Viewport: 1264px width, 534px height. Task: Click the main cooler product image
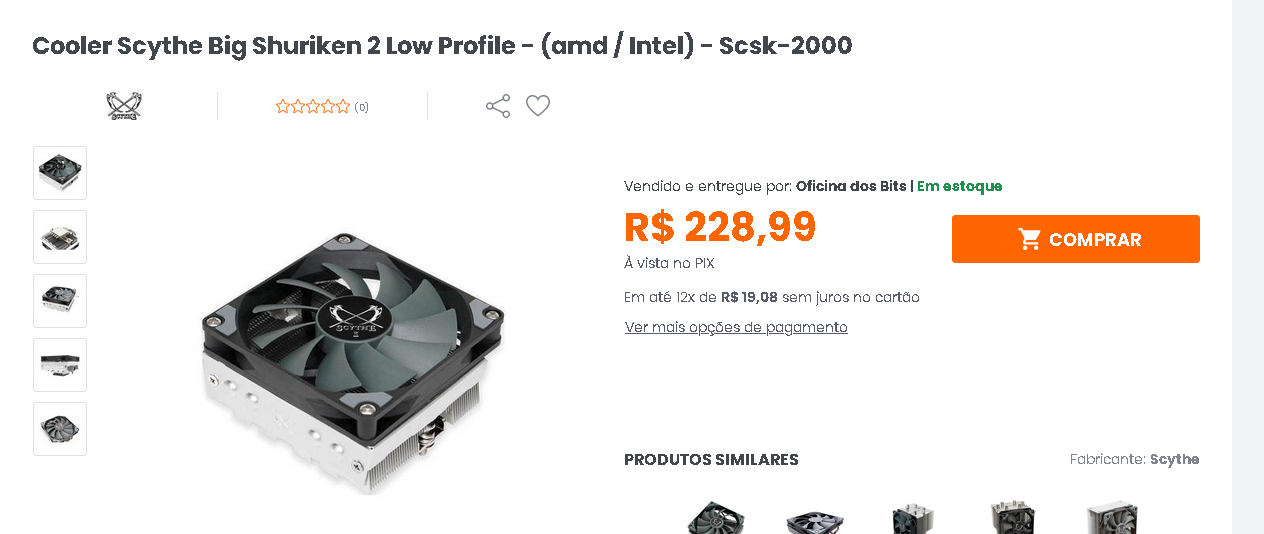tap(353, 362)
